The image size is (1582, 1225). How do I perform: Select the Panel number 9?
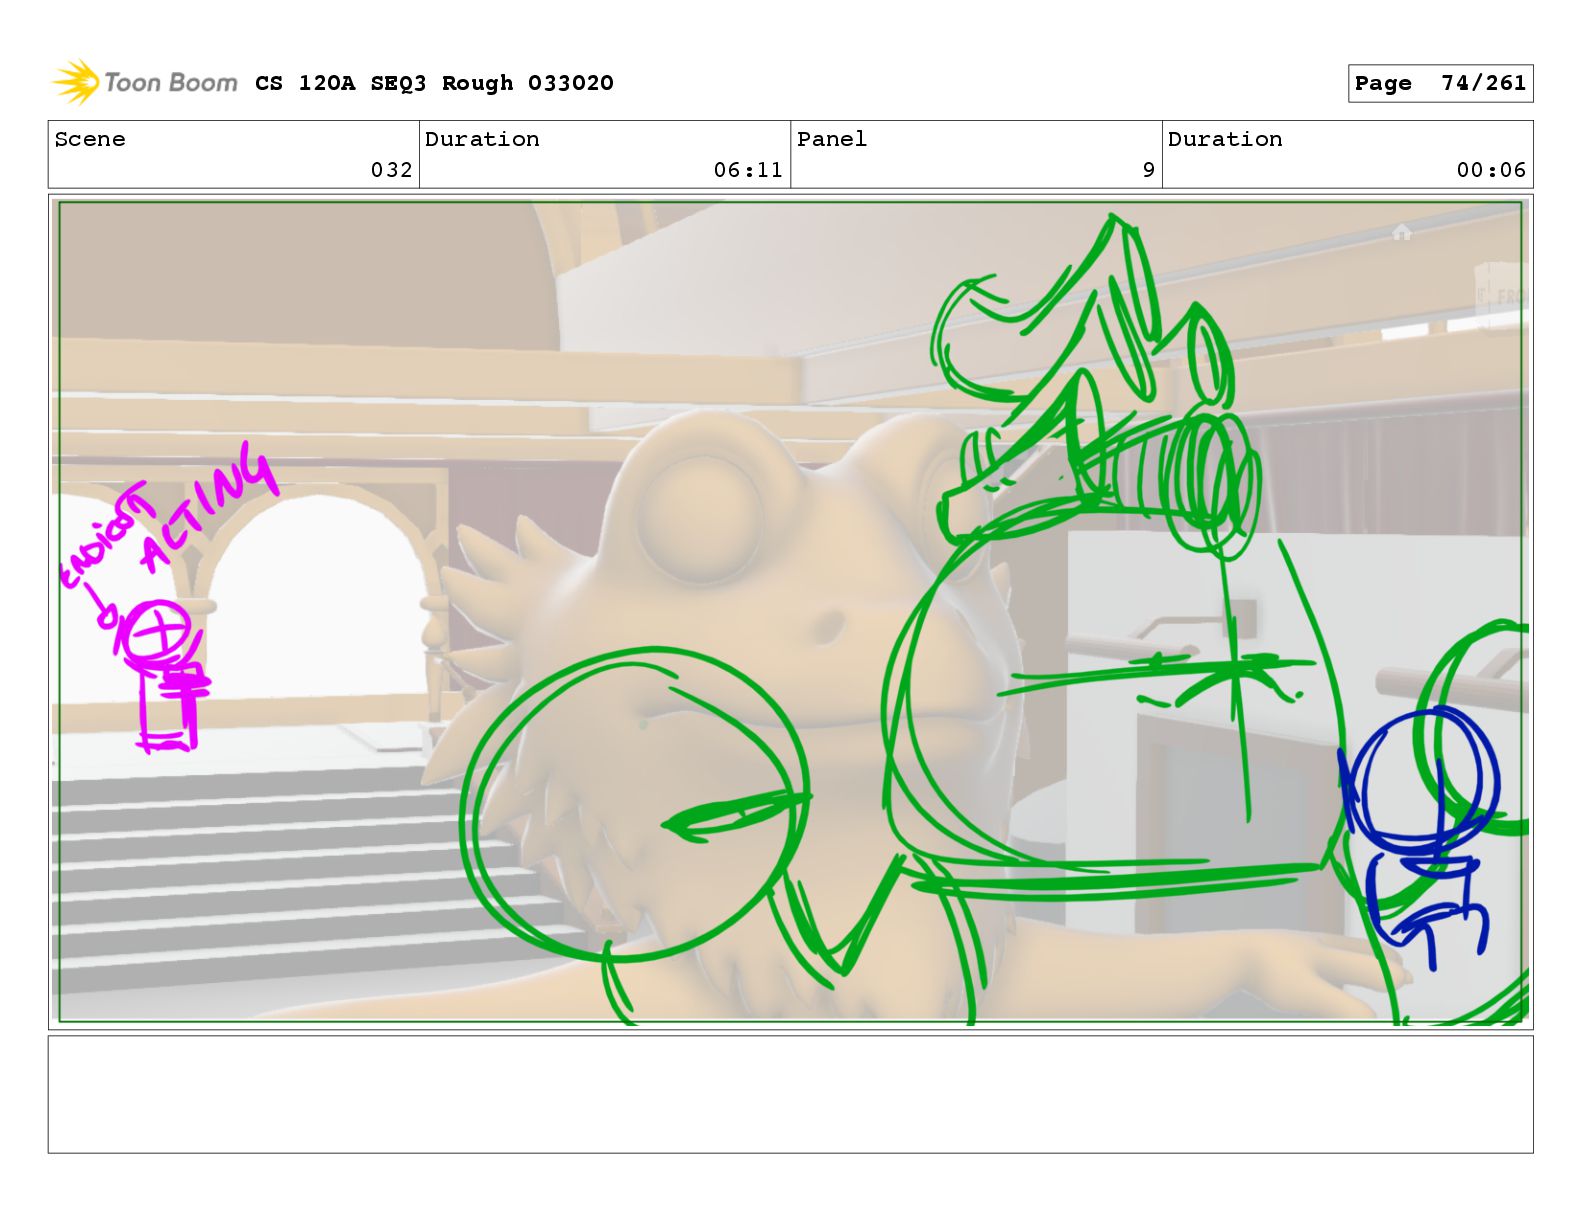tap(1149, 170)
